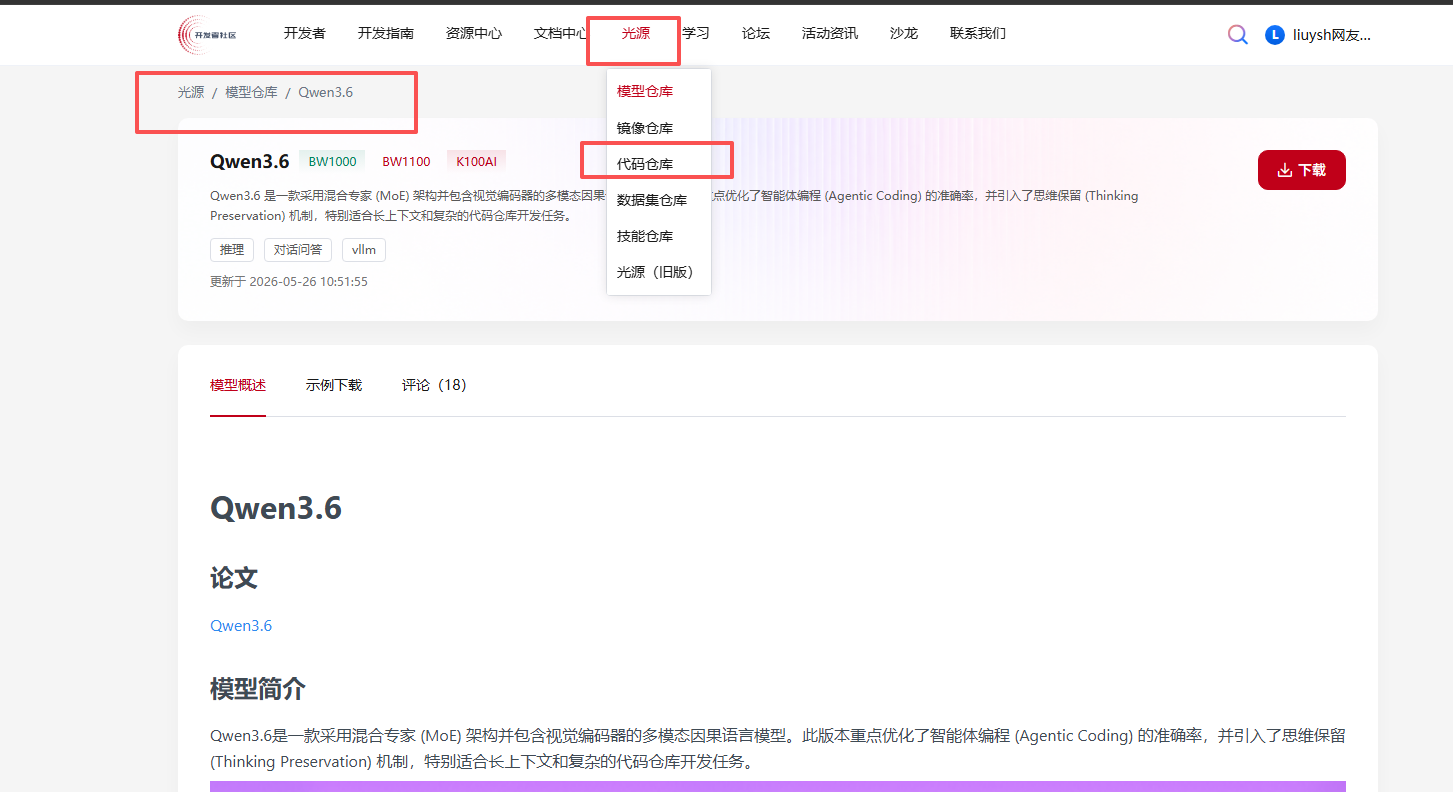Screen dimensions: 1453x792
Task: Switch to the 评论（18）tab
Action: point(434,385)
